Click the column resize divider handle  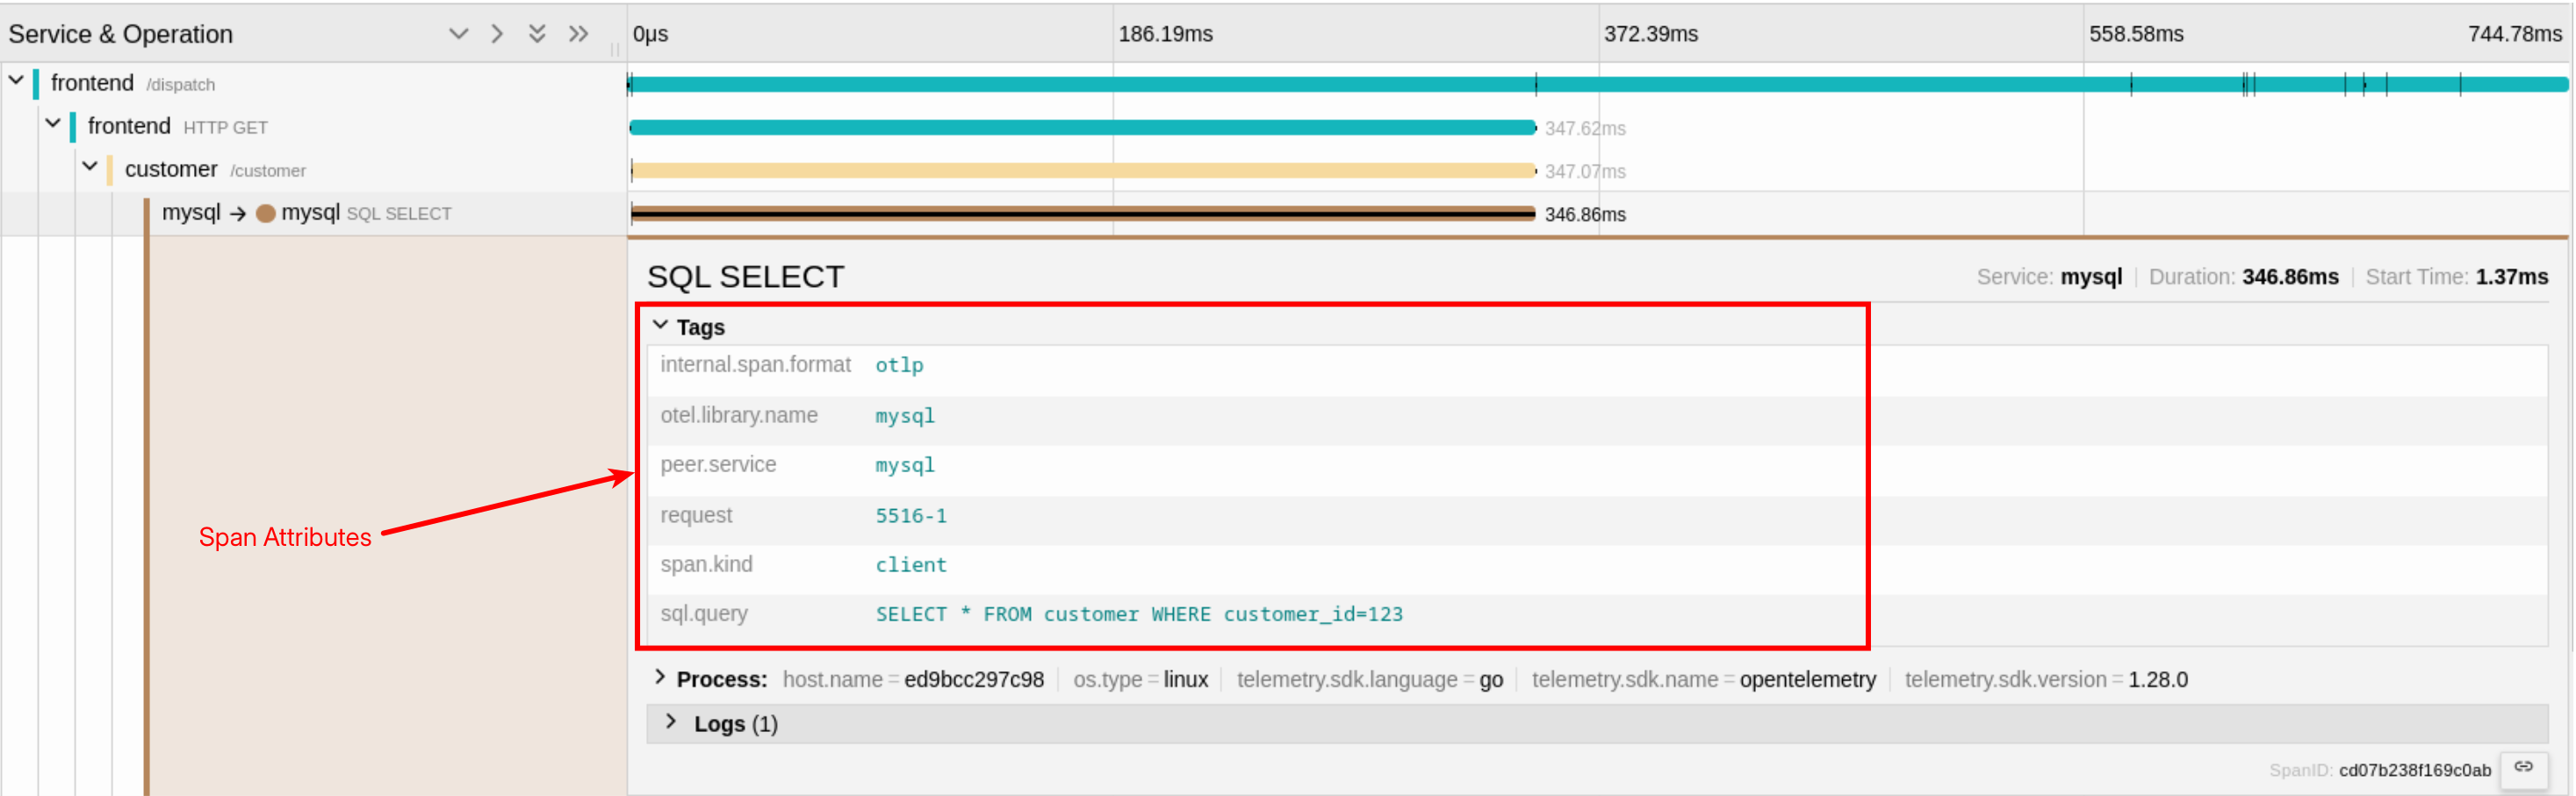615,48
